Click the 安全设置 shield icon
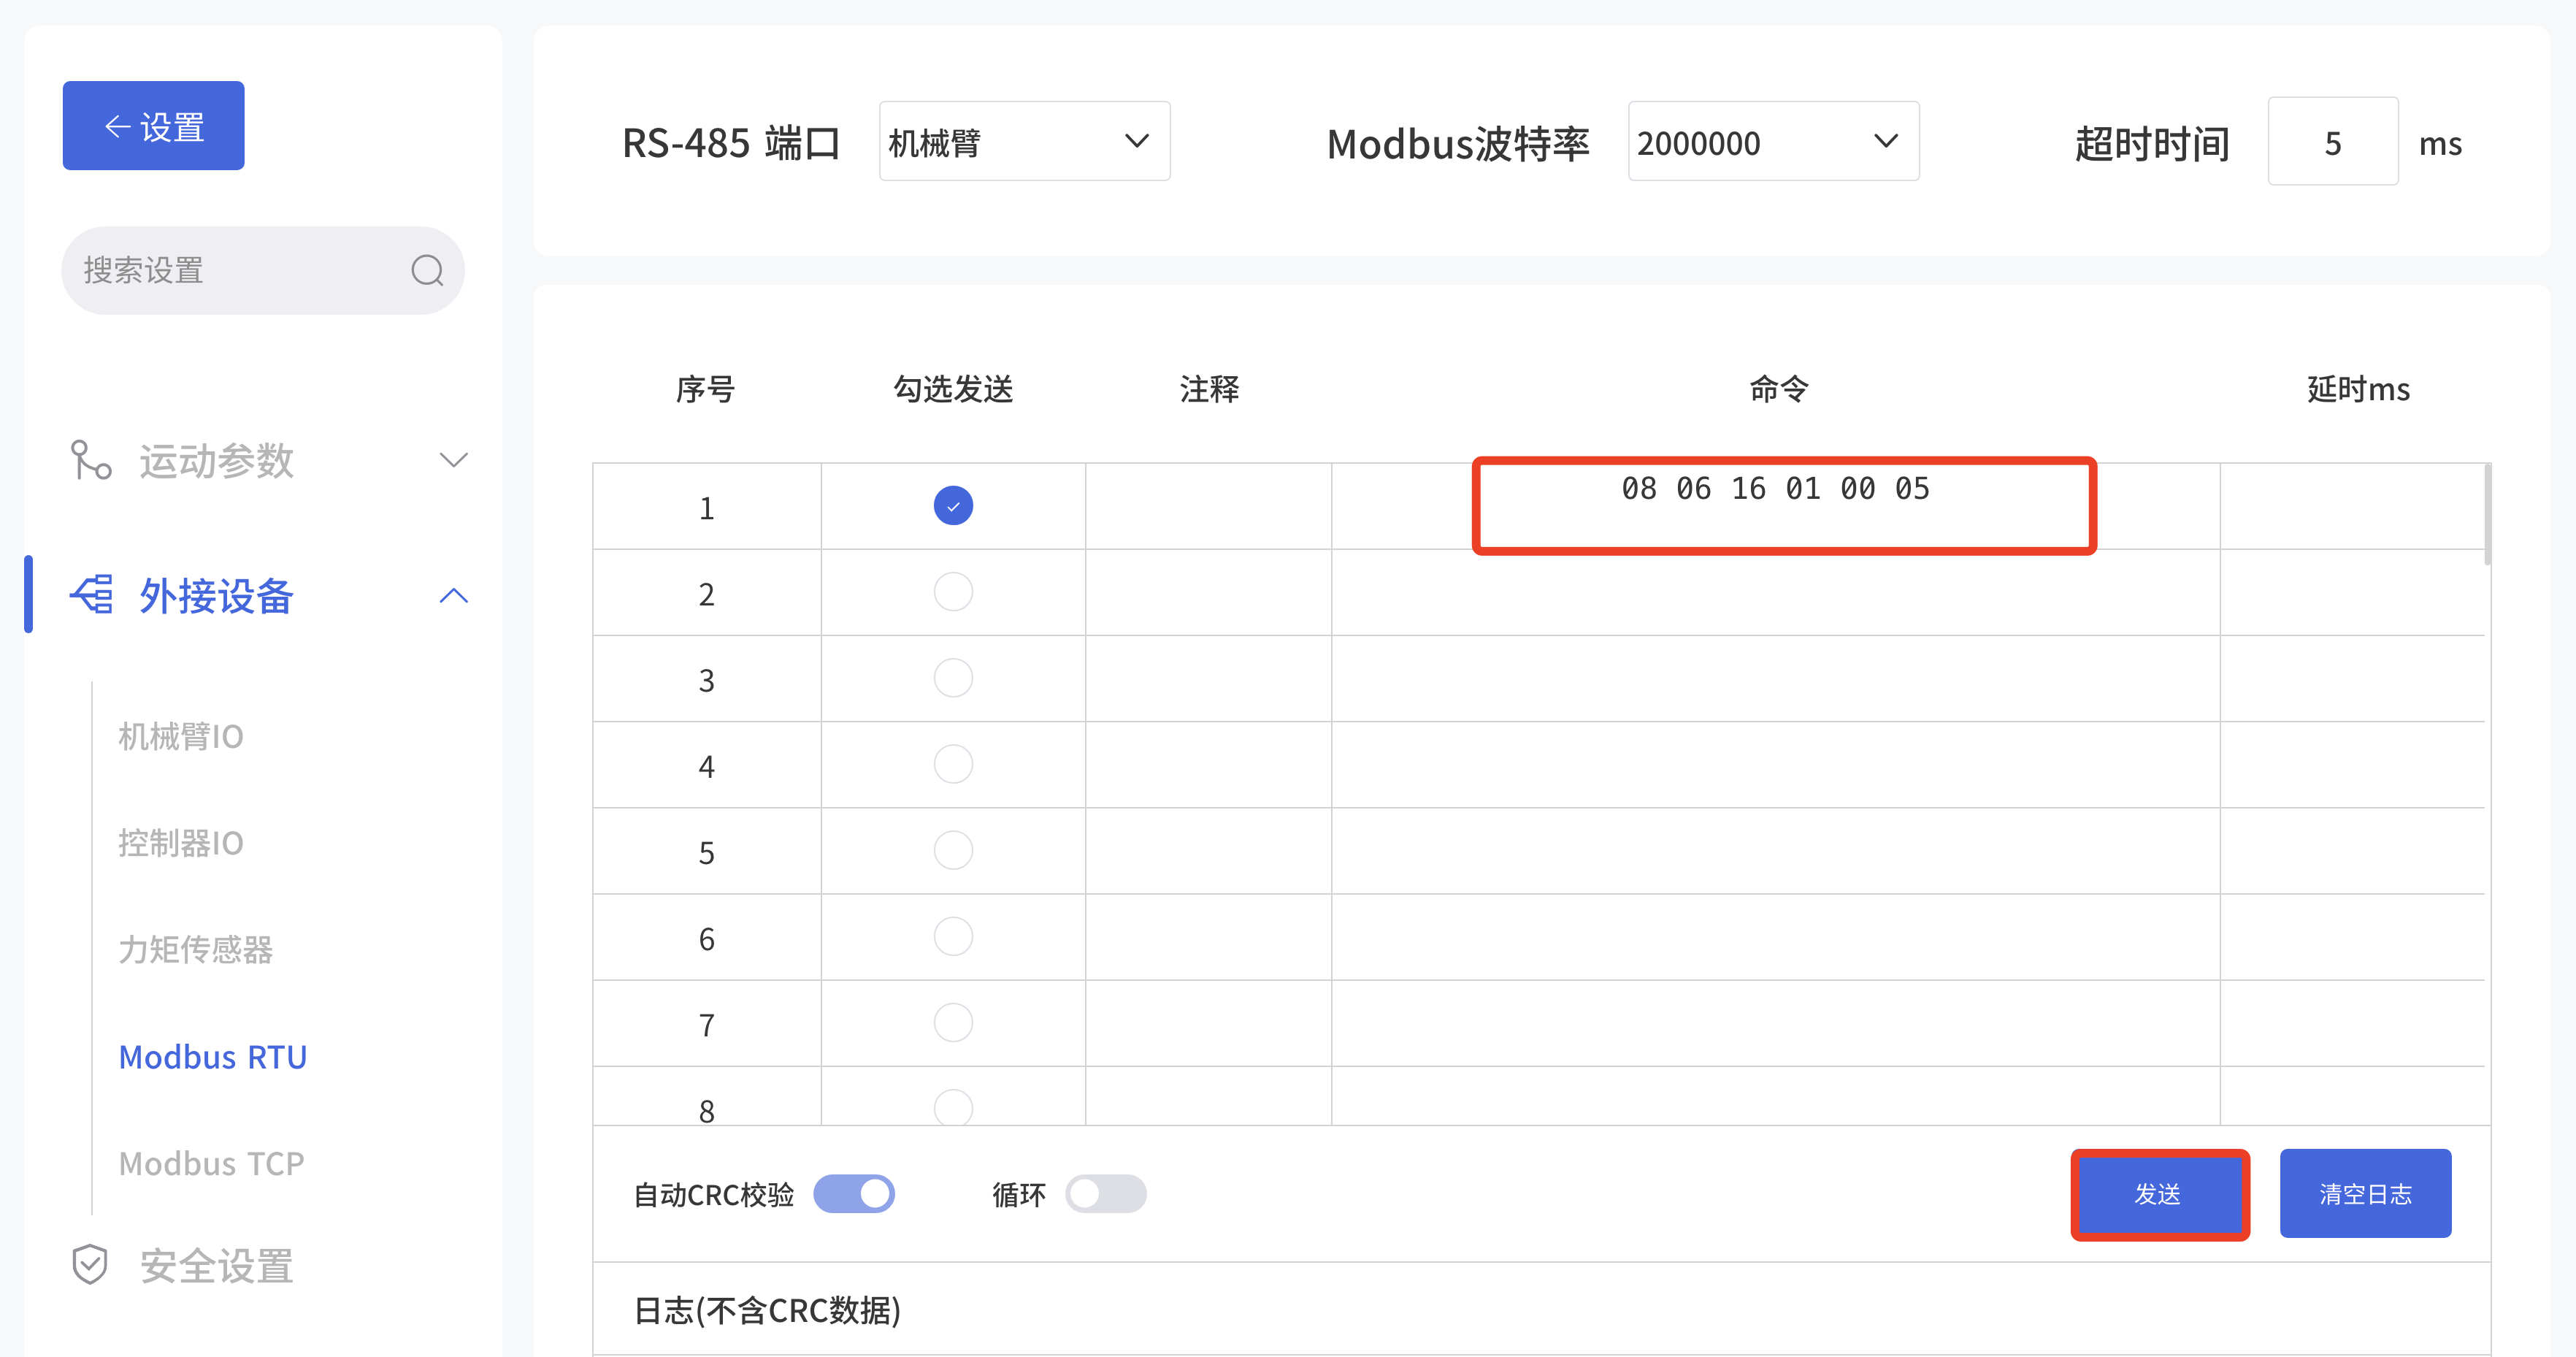 tap(90, 1264)
